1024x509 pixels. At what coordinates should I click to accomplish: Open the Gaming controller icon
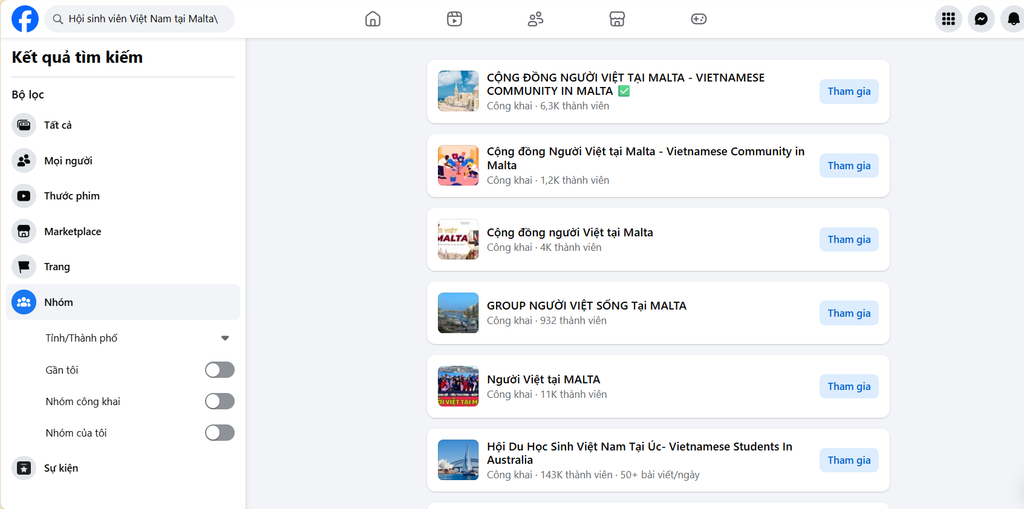[699, 19]
